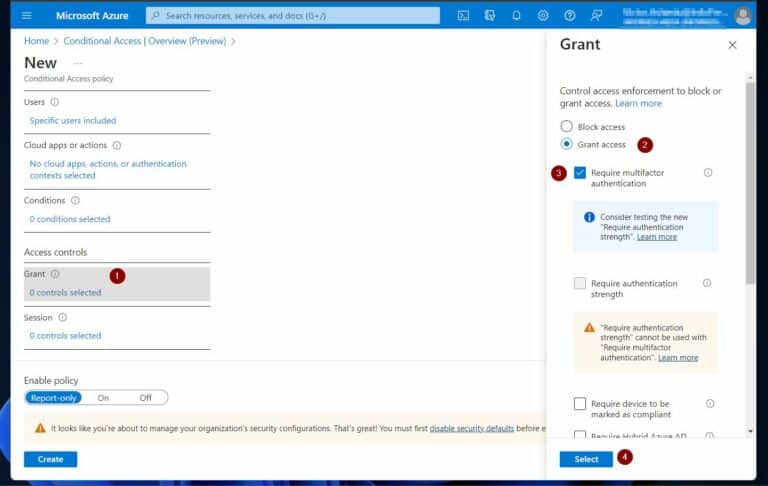Open Grant 0 controls selected link
Viewport: 768px width, 486px height.
tap(66, 292)
